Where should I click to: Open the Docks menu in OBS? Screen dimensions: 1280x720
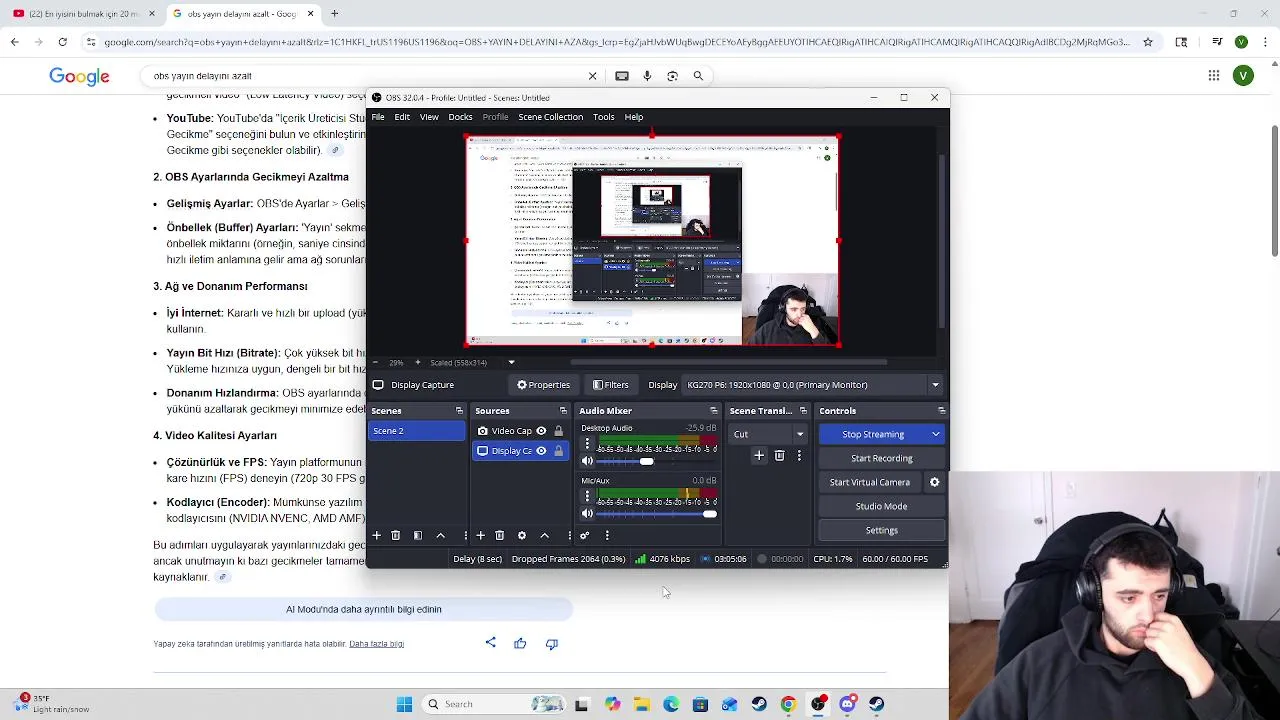coord(460,117)
